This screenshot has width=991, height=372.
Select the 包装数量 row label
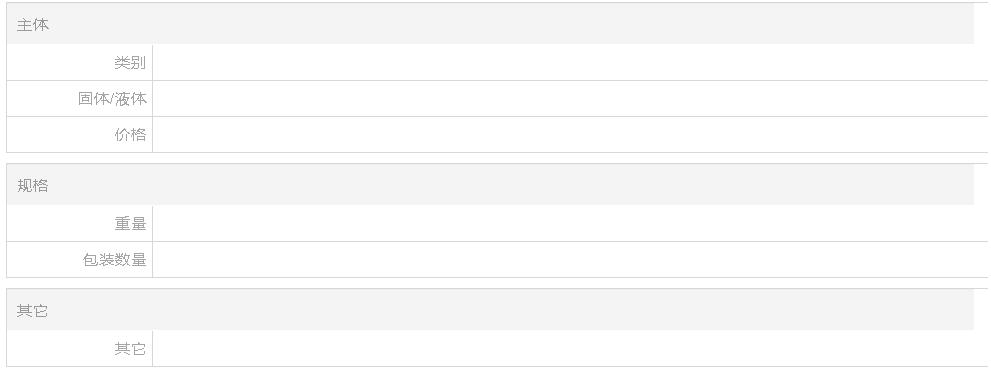point(114,260)
